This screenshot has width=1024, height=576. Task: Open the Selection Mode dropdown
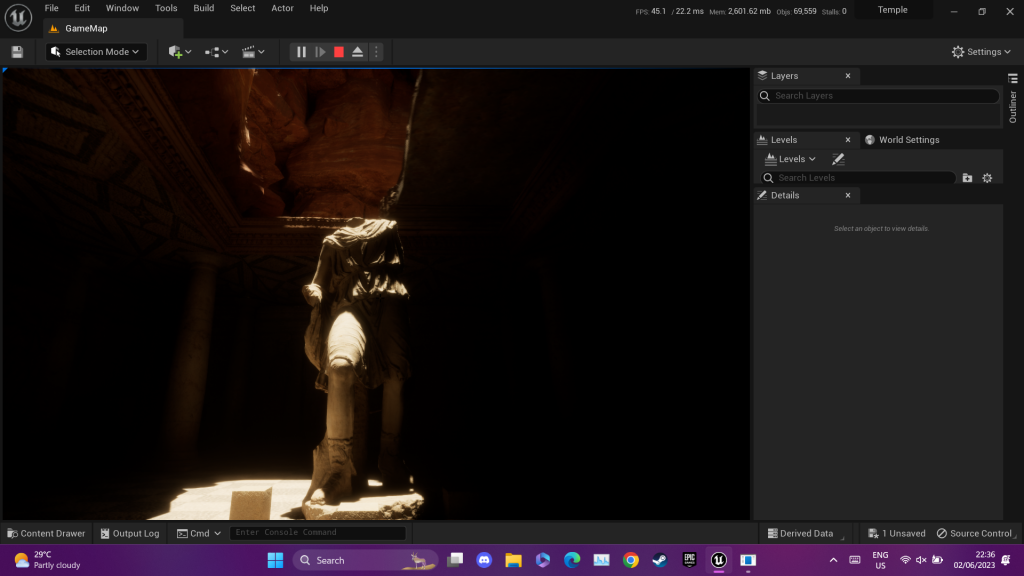(97, 52)
